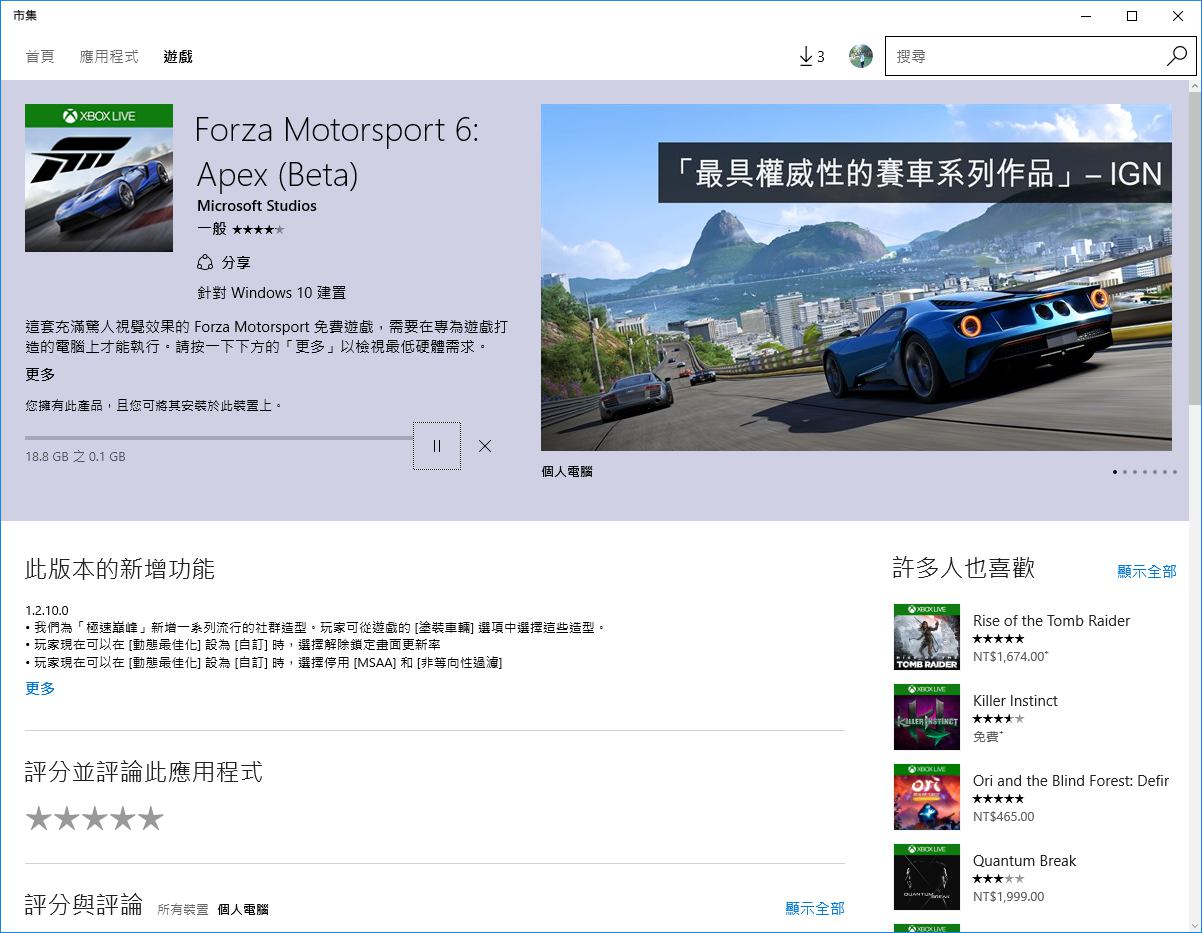The height and width of the screenshot is (933, 1202).
Task: Expand release notes with the blue 更多 link
Action: tap(40, 689)
